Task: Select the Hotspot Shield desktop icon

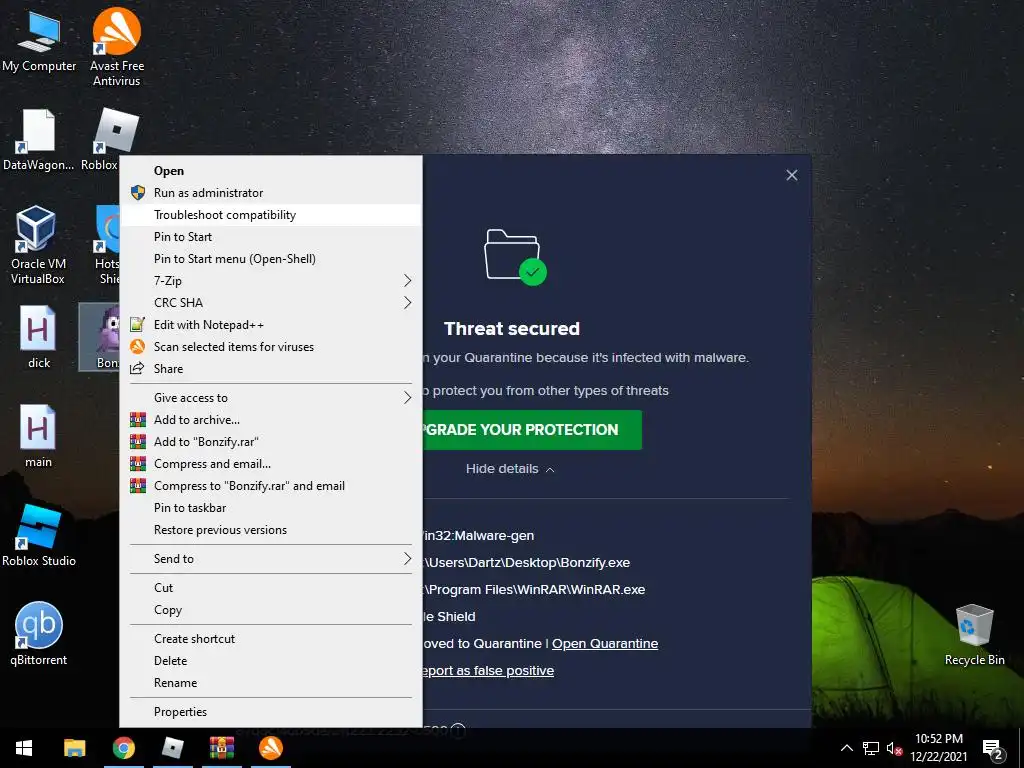Action: (107, 245)
